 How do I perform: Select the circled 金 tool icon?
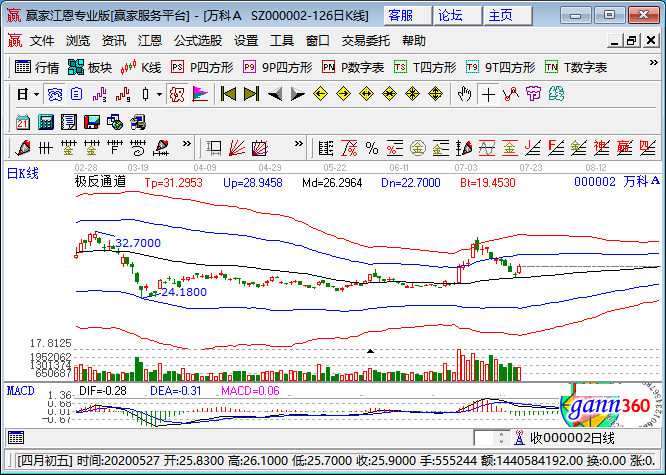coord(418,148)
